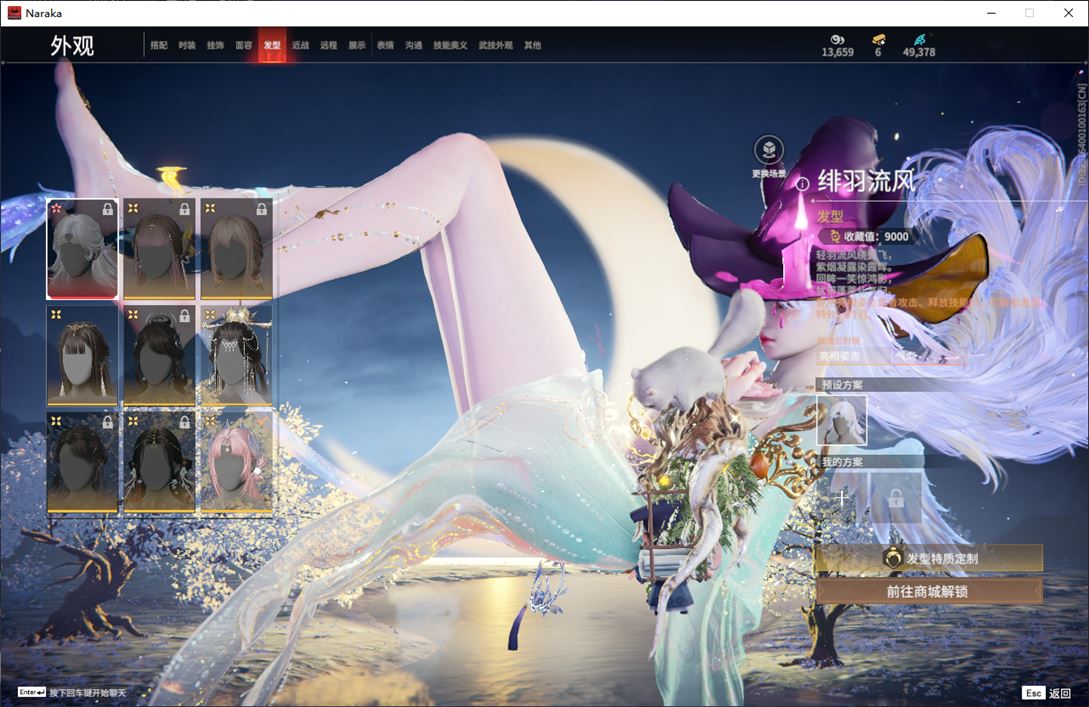Click the Enter chat hint 按下回车键开始聊天
This screenshot has width=1089, height=707.
pos(72,692)
